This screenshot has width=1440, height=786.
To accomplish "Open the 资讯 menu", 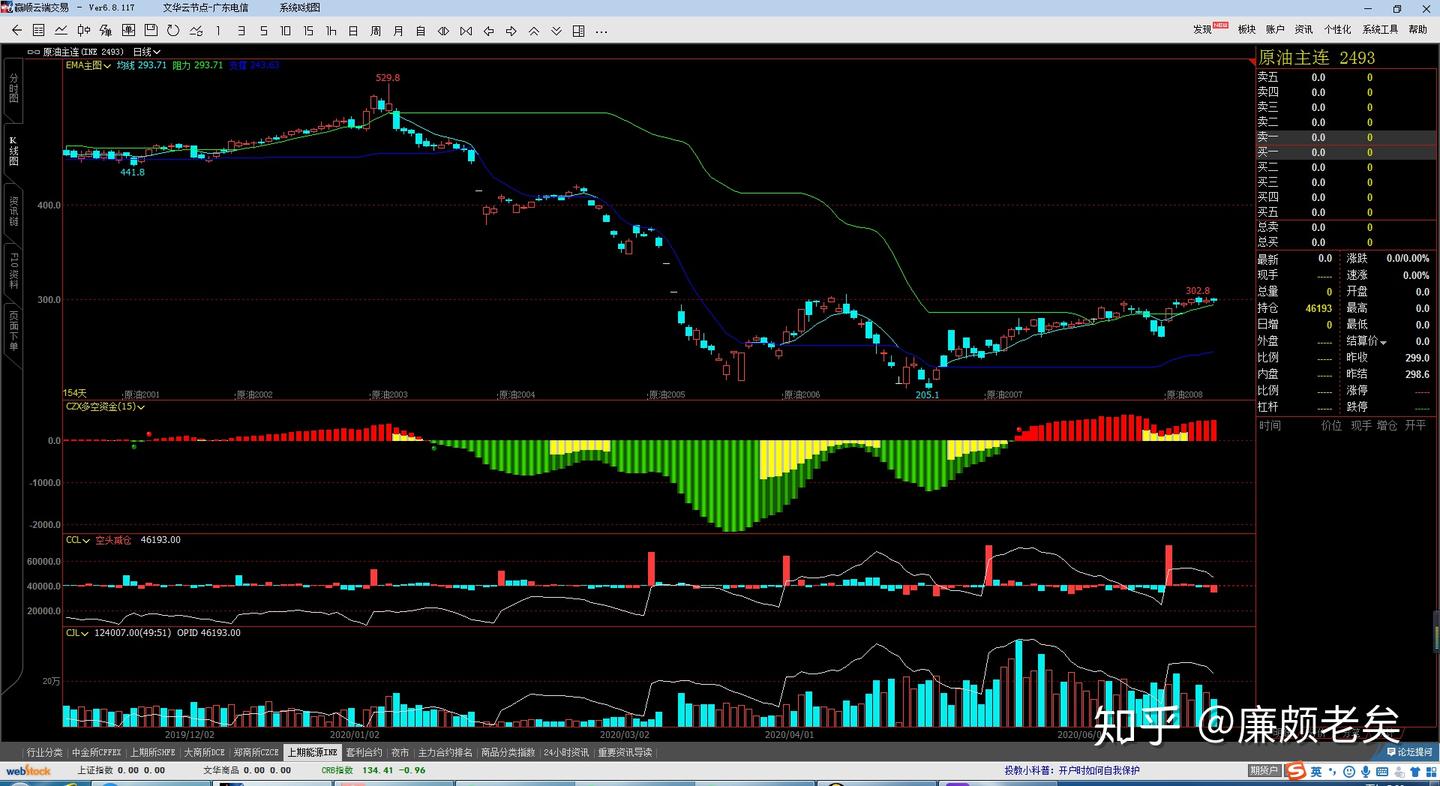I will (1304, 30).
